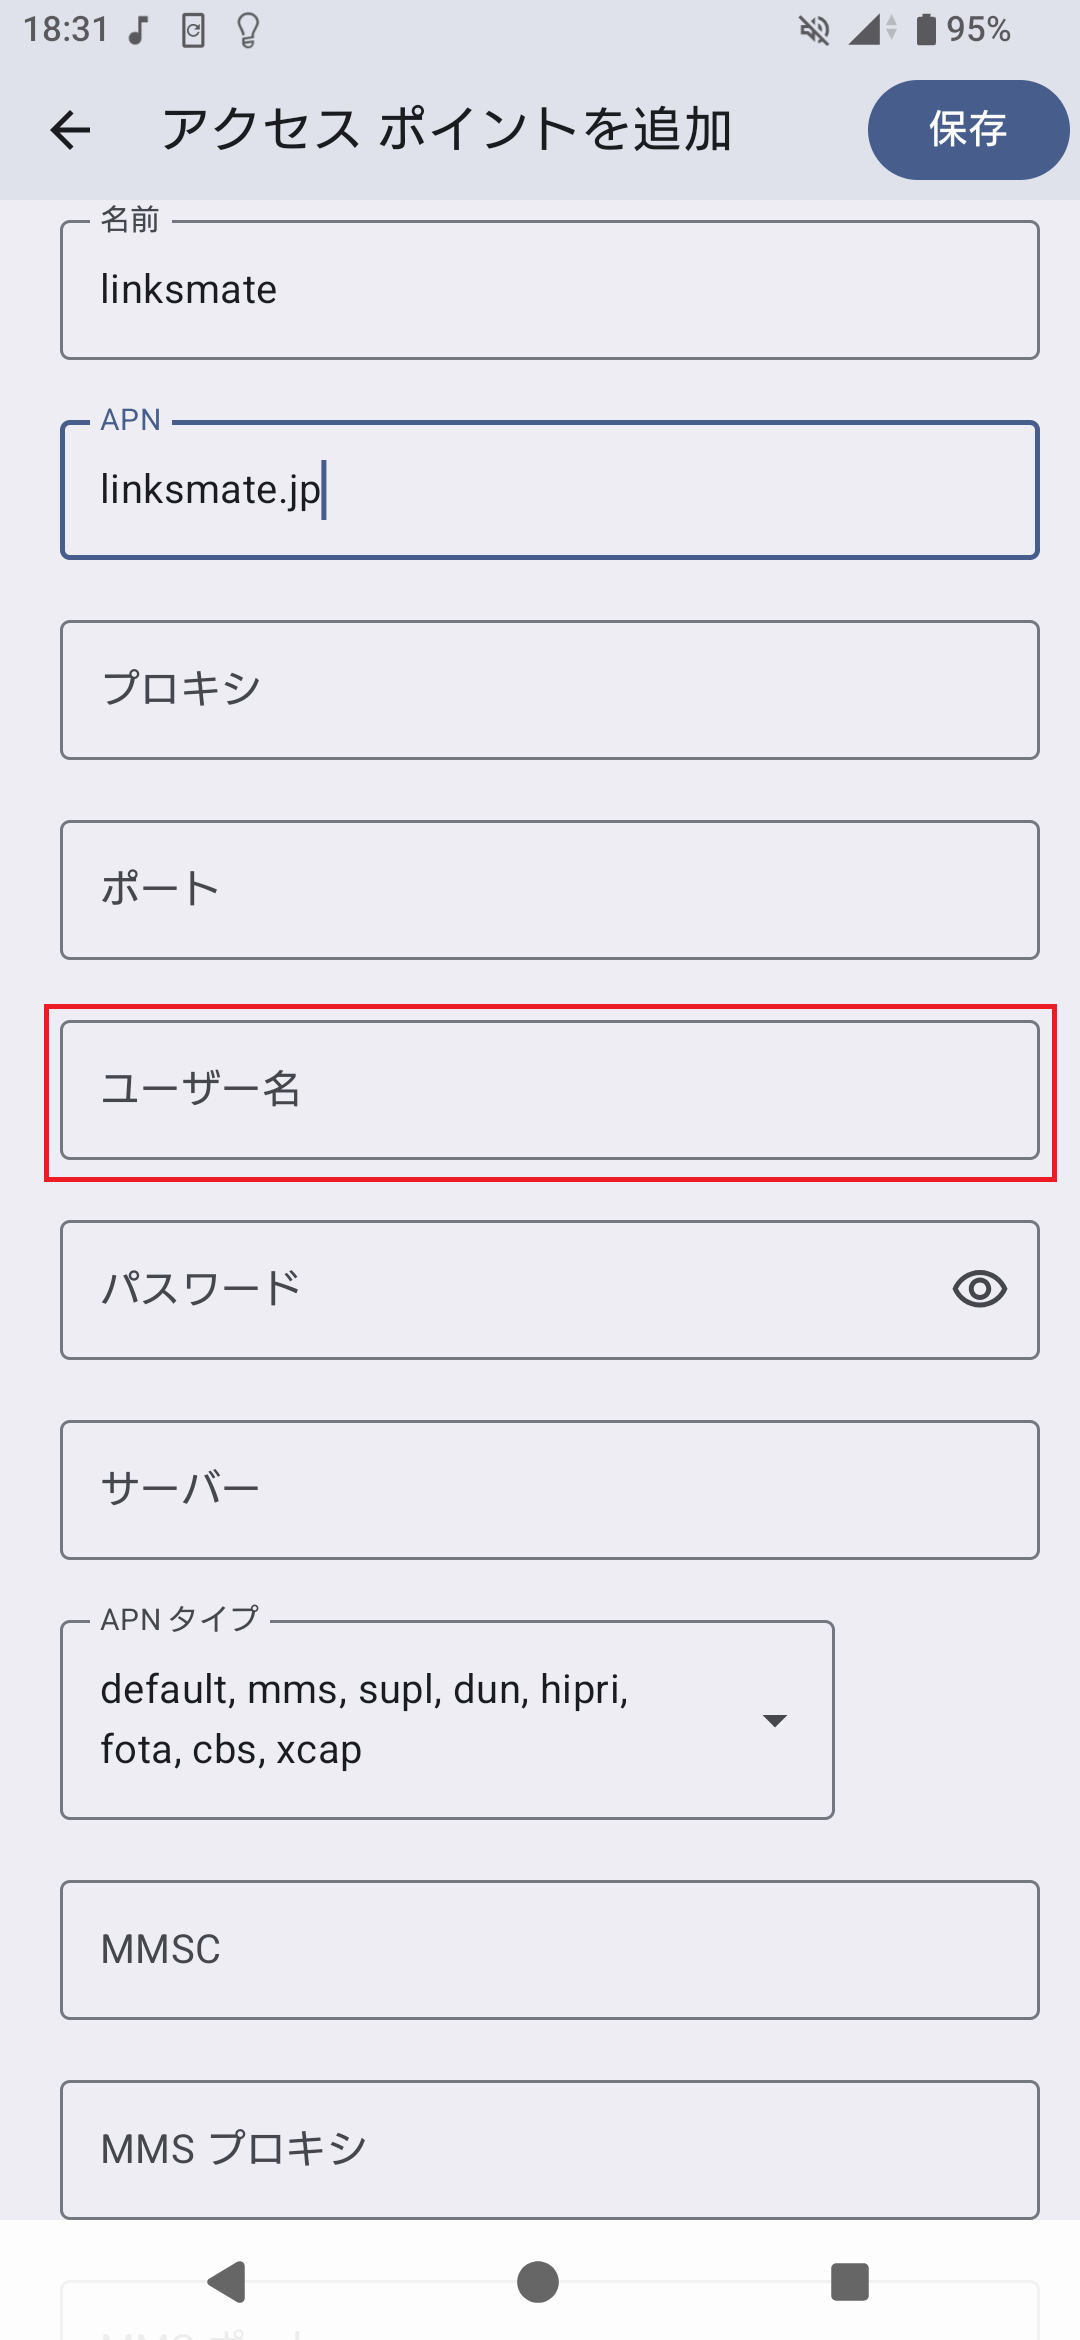The image size is (1080, 2340).
Task: Tap the mobile signal strength icon
Action: click(x=862, y=30)
